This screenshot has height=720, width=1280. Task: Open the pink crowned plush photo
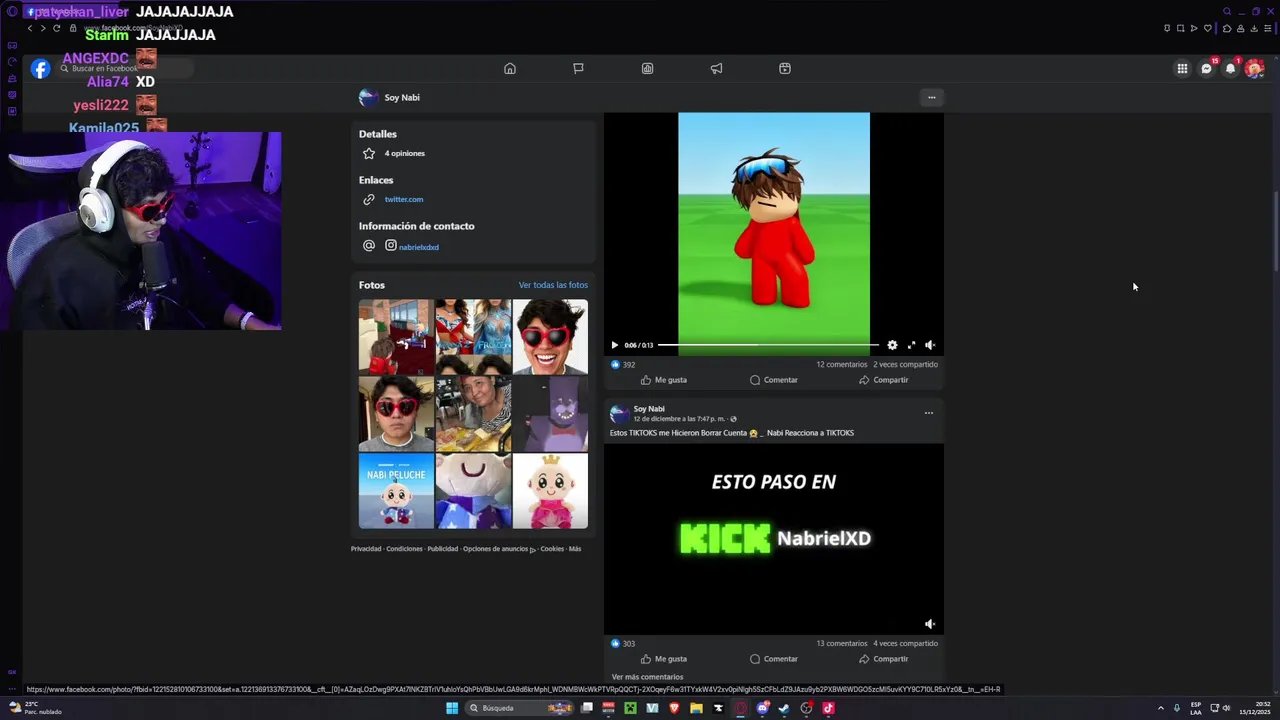click(x=550, y=491)
